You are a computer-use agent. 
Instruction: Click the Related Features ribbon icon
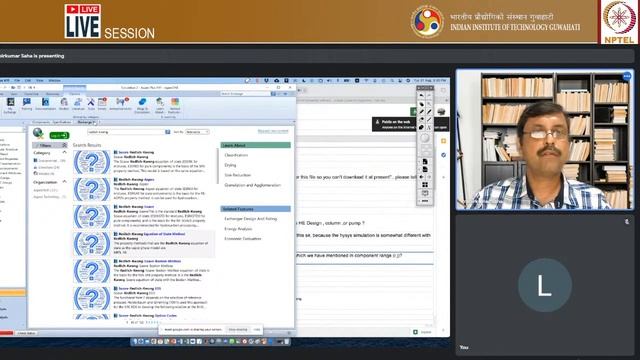(x=175, y=105)
